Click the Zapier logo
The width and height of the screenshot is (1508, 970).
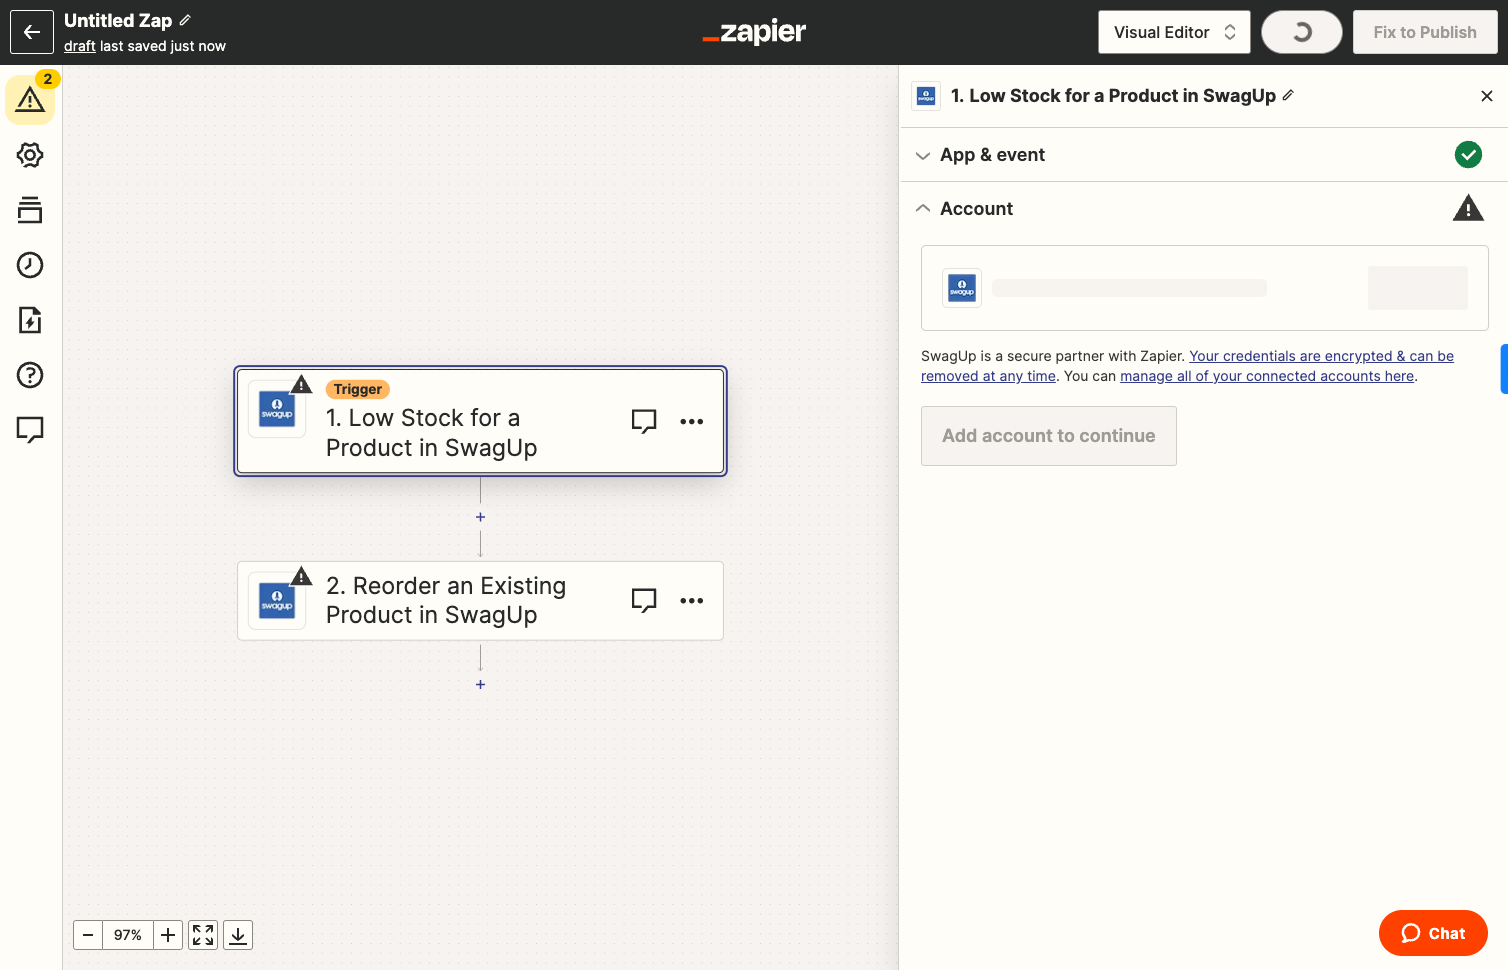coord(754,32)
